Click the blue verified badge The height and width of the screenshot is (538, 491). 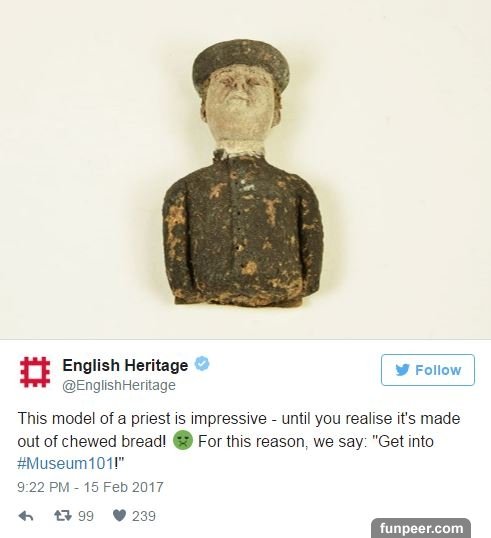pos(202,364)
